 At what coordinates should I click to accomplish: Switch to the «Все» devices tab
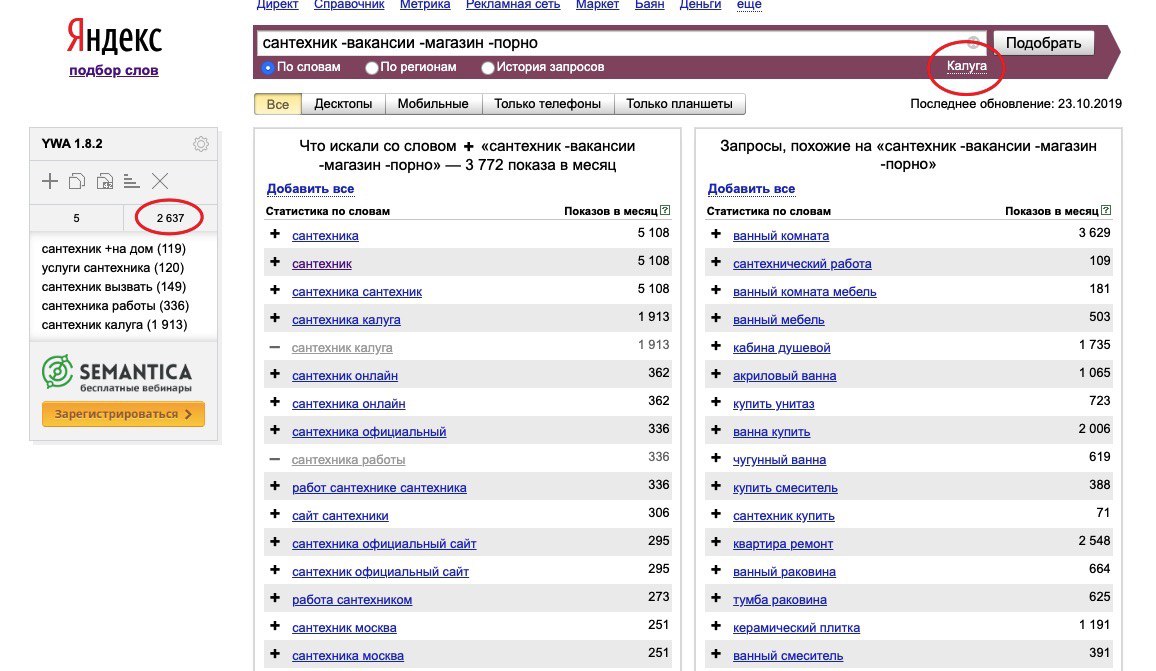tap(278, 104)
